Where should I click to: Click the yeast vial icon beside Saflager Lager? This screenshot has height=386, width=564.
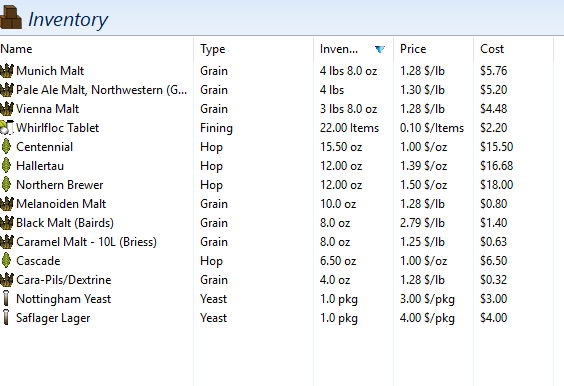[x=6, y=318]
